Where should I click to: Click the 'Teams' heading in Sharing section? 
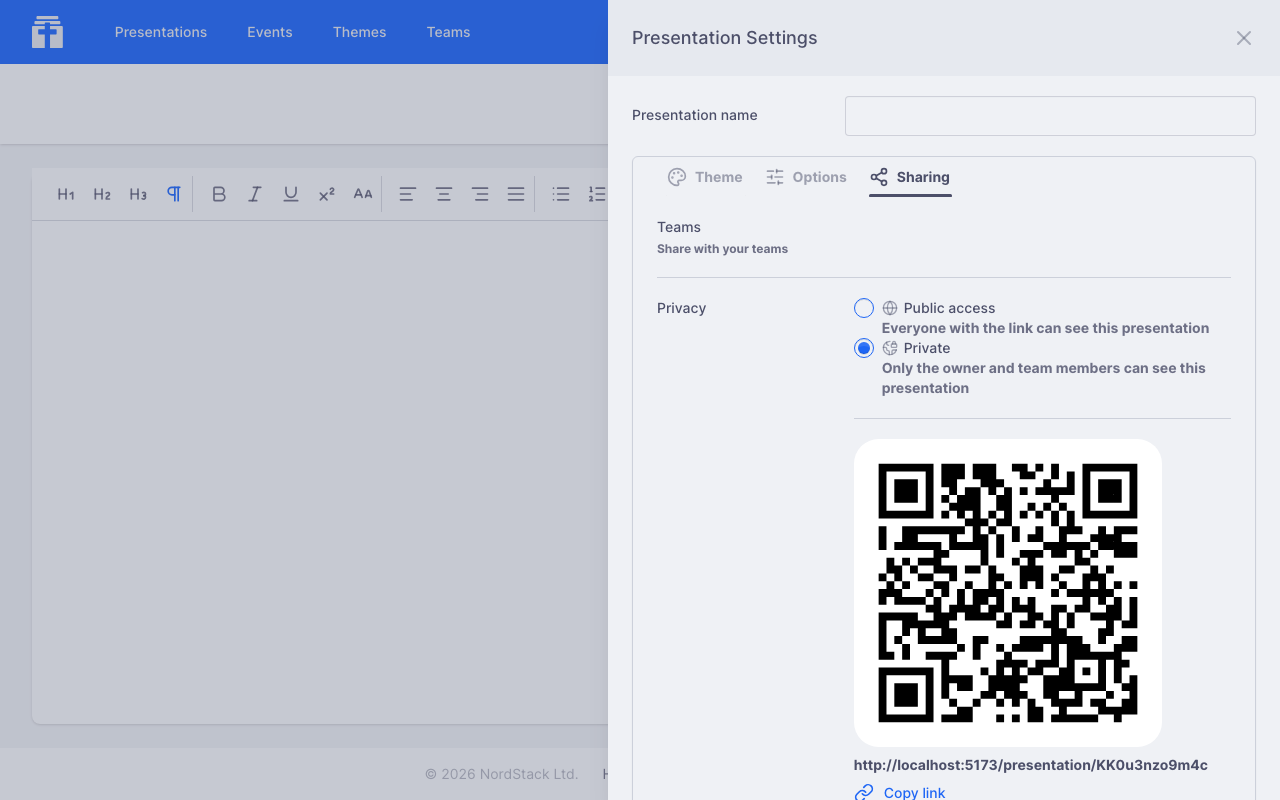pos(679,227)
